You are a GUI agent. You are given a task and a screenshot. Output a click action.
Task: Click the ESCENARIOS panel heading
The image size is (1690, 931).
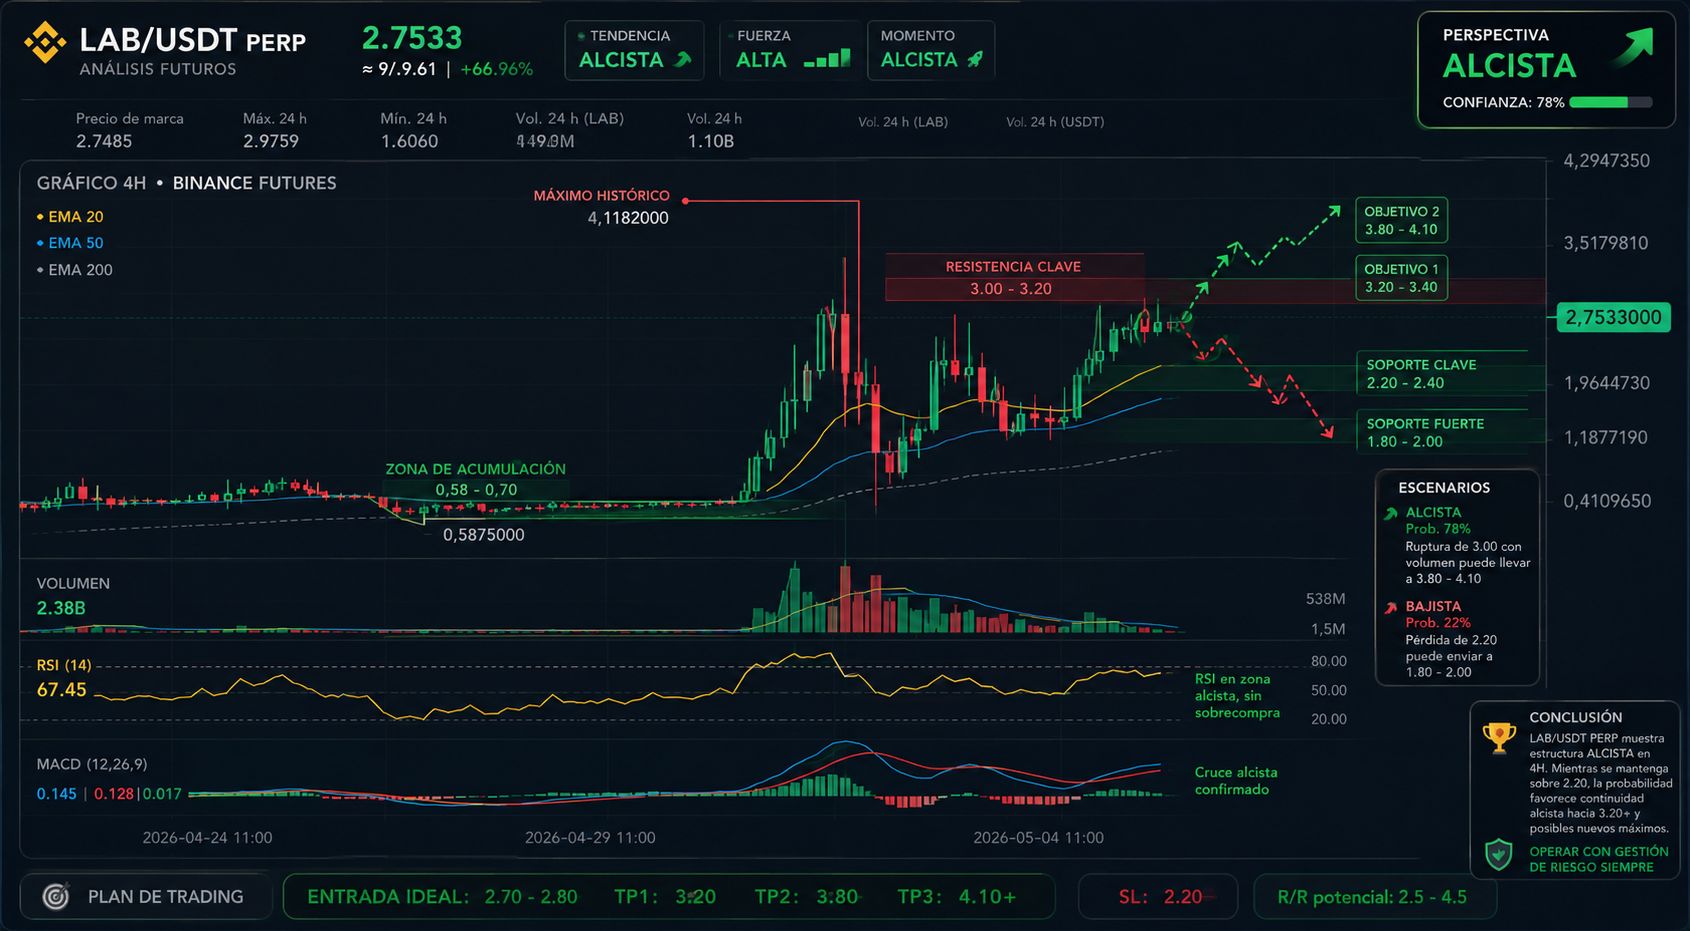tap(1444, 488)
